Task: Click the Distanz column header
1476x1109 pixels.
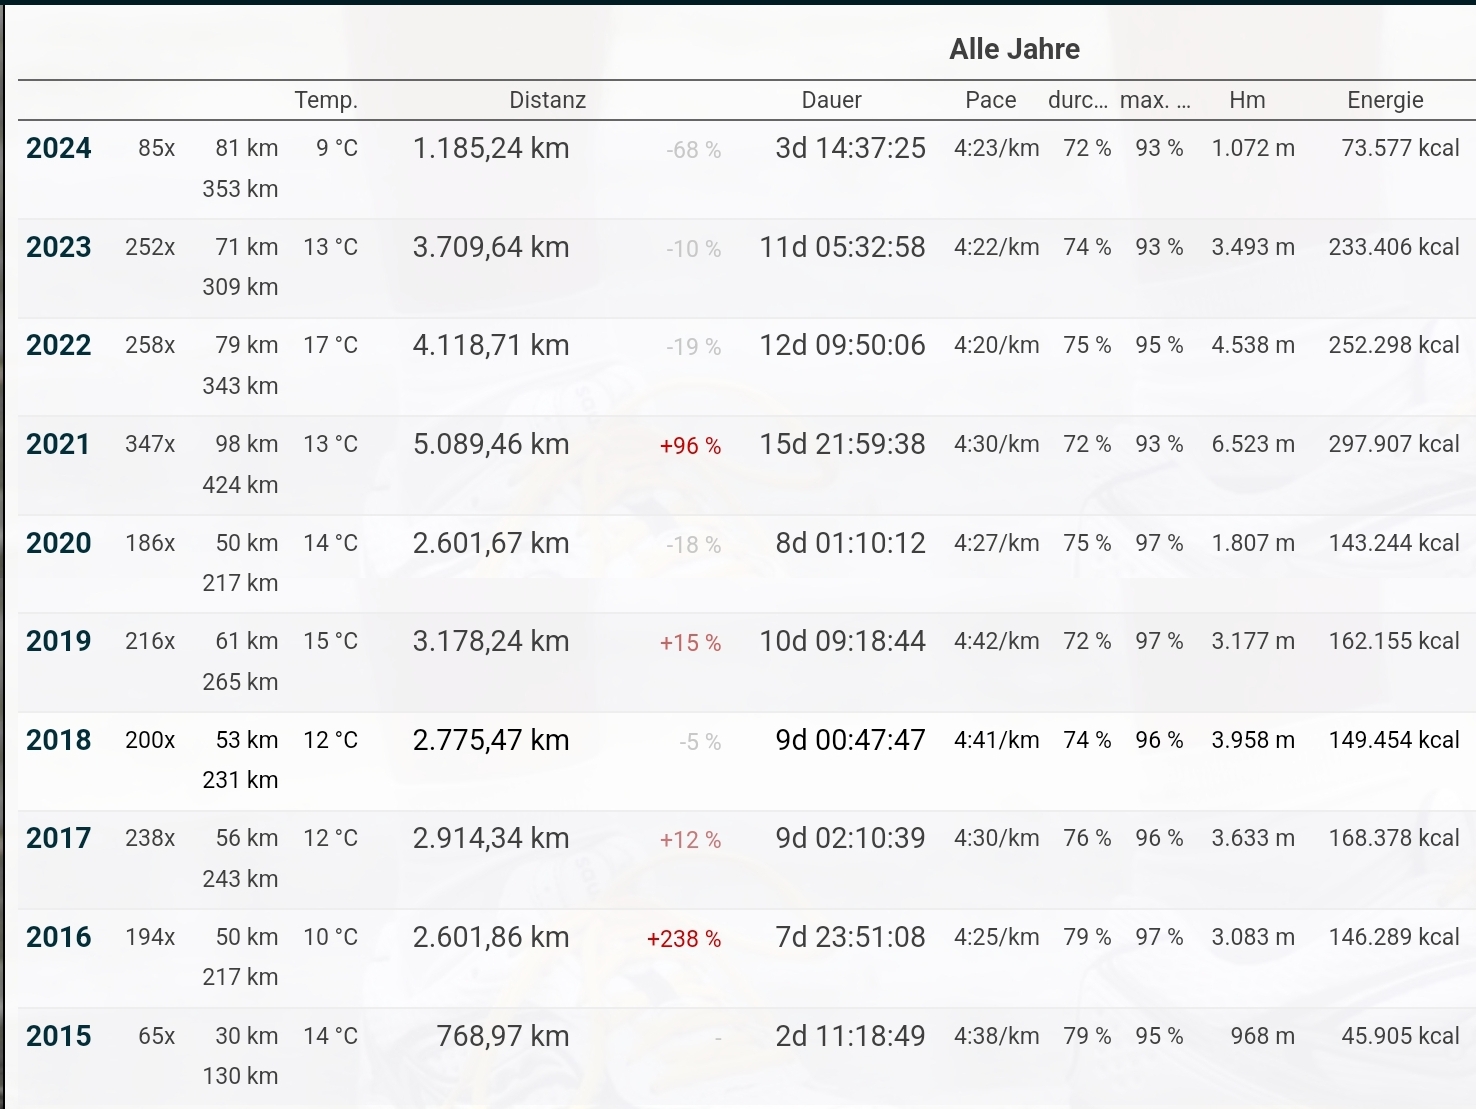Action: pos(547,100)
